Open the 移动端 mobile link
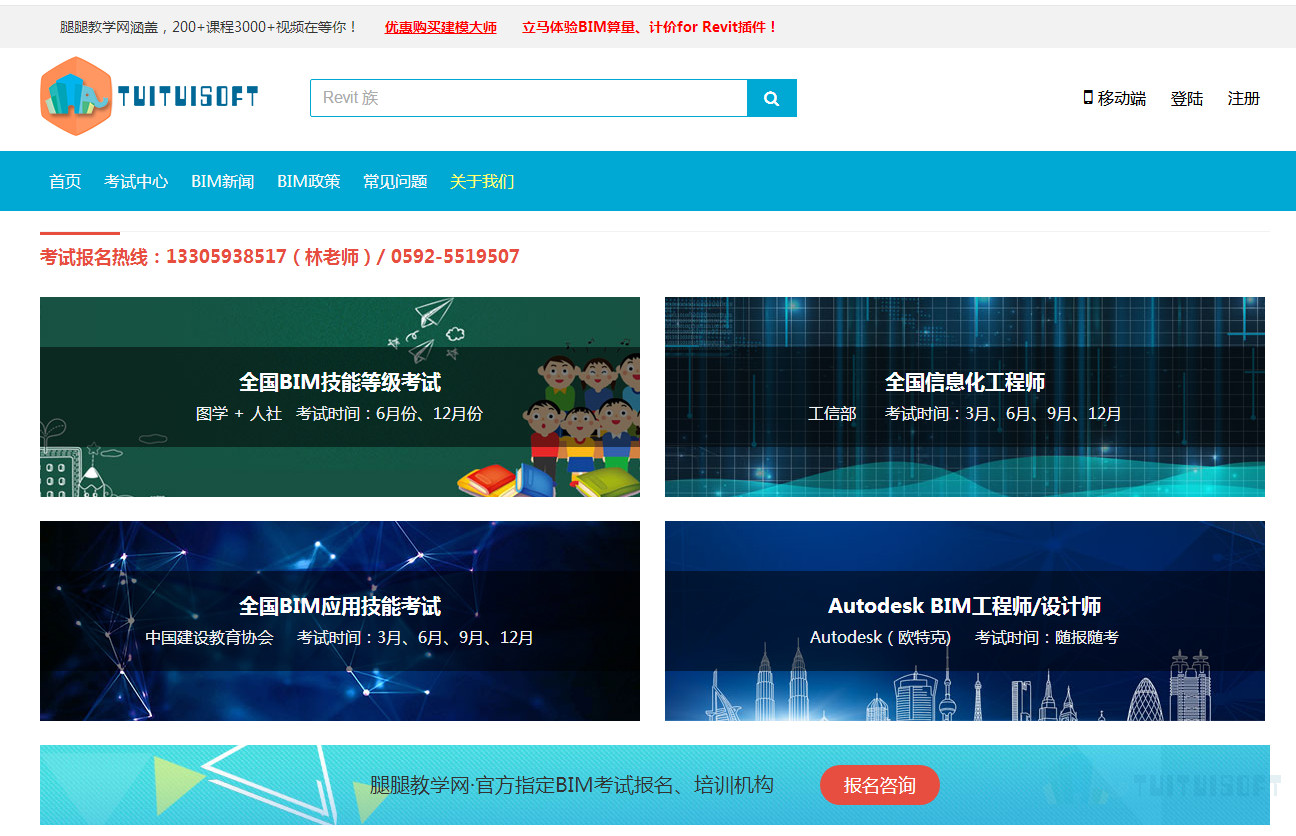 pos(1121,98)
